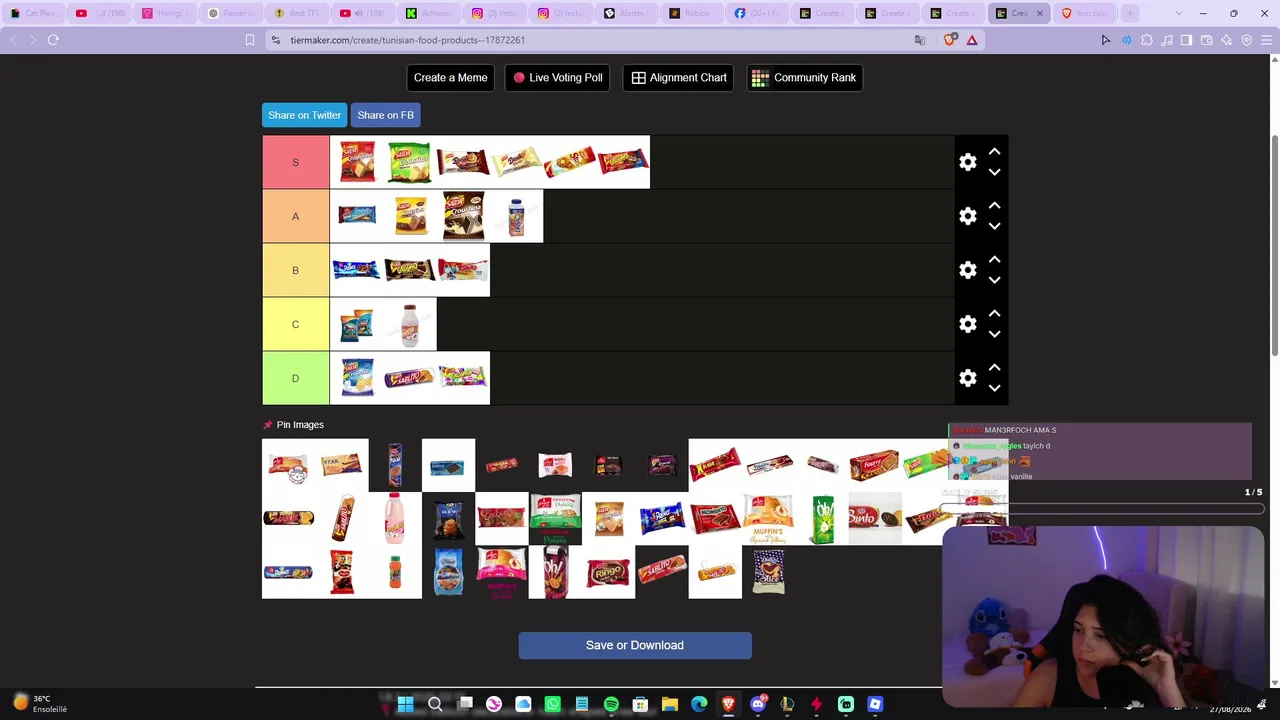Open taskbar Search

[x=435, y=704]
